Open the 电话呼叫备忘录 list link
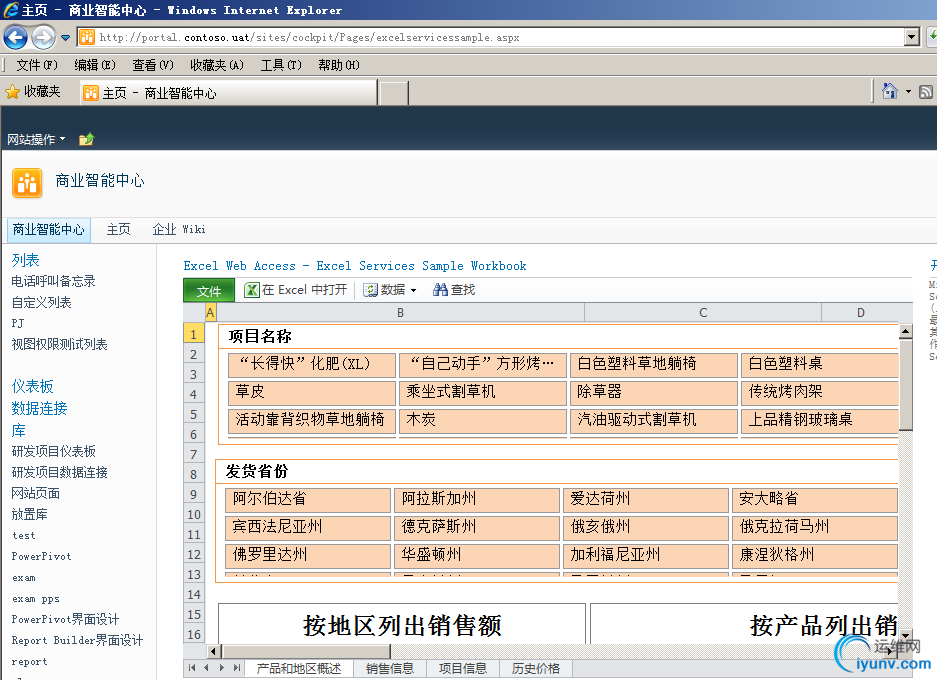Image resolution: width=937 pixels, height=680 pixels. 53,281
